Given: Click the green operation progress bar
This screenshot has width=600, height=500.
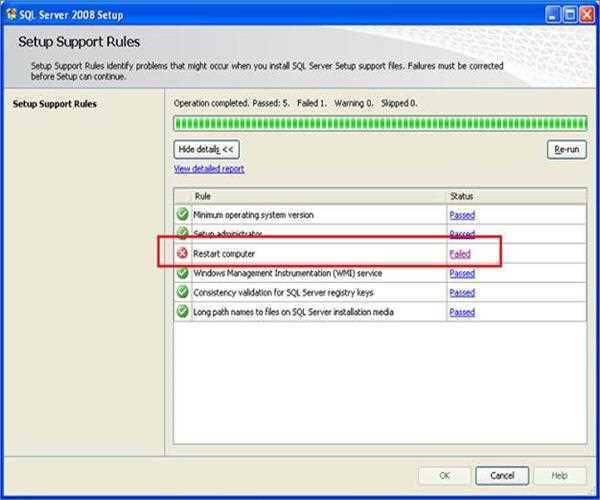Looking at the screenshot, I should point(379,124).
